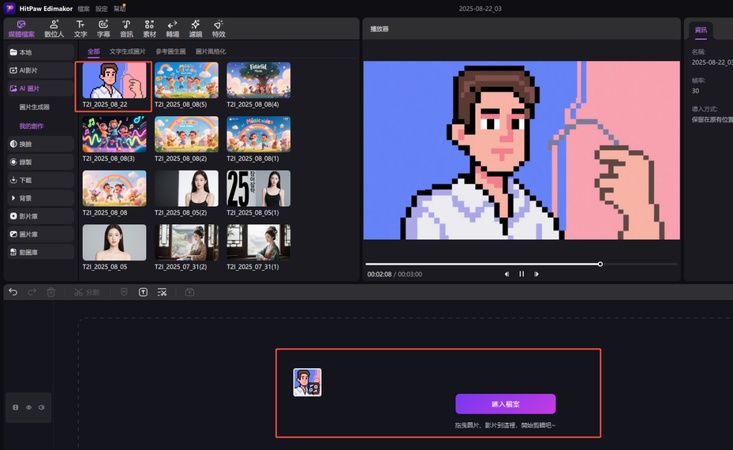Select thumbnail T2I_2025_08_08(5)
This screenshot has height=450, width=733.
tap(186, 80)
